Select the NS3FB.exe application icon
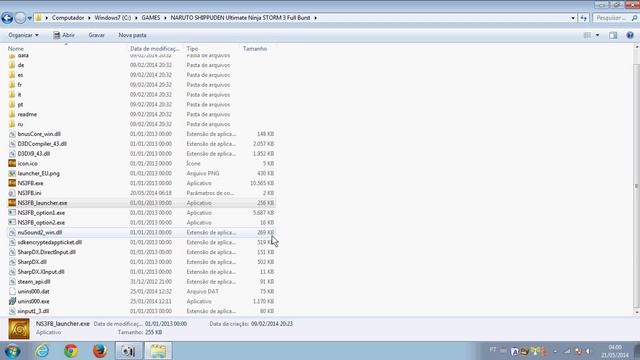 coord(12,183)
